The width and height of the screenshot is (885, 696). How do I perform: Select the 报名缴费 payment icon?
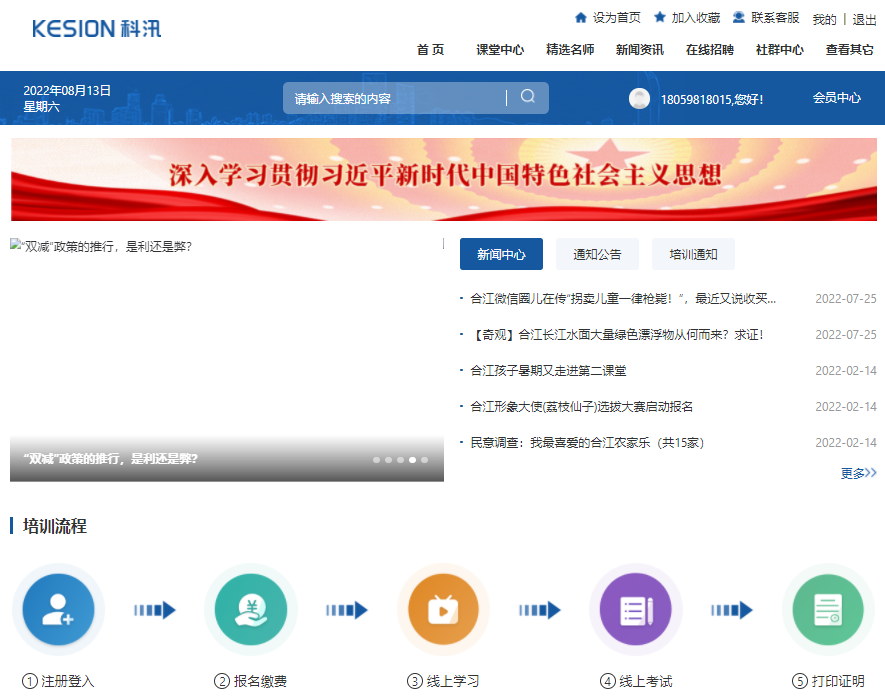[x=251, y=609]
